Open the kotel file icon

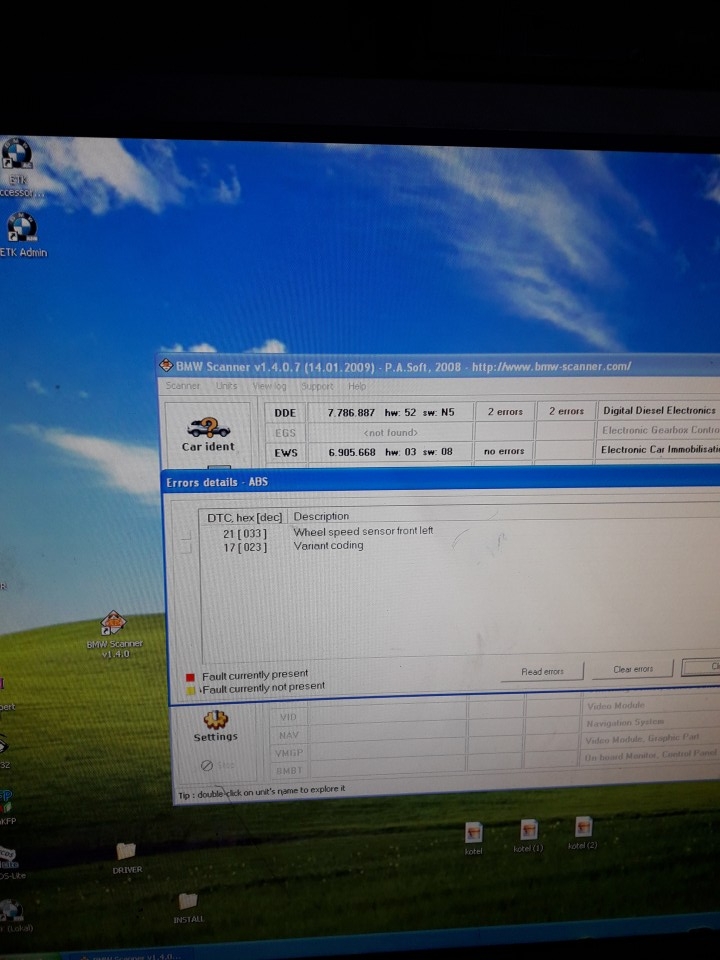point(473,838)
